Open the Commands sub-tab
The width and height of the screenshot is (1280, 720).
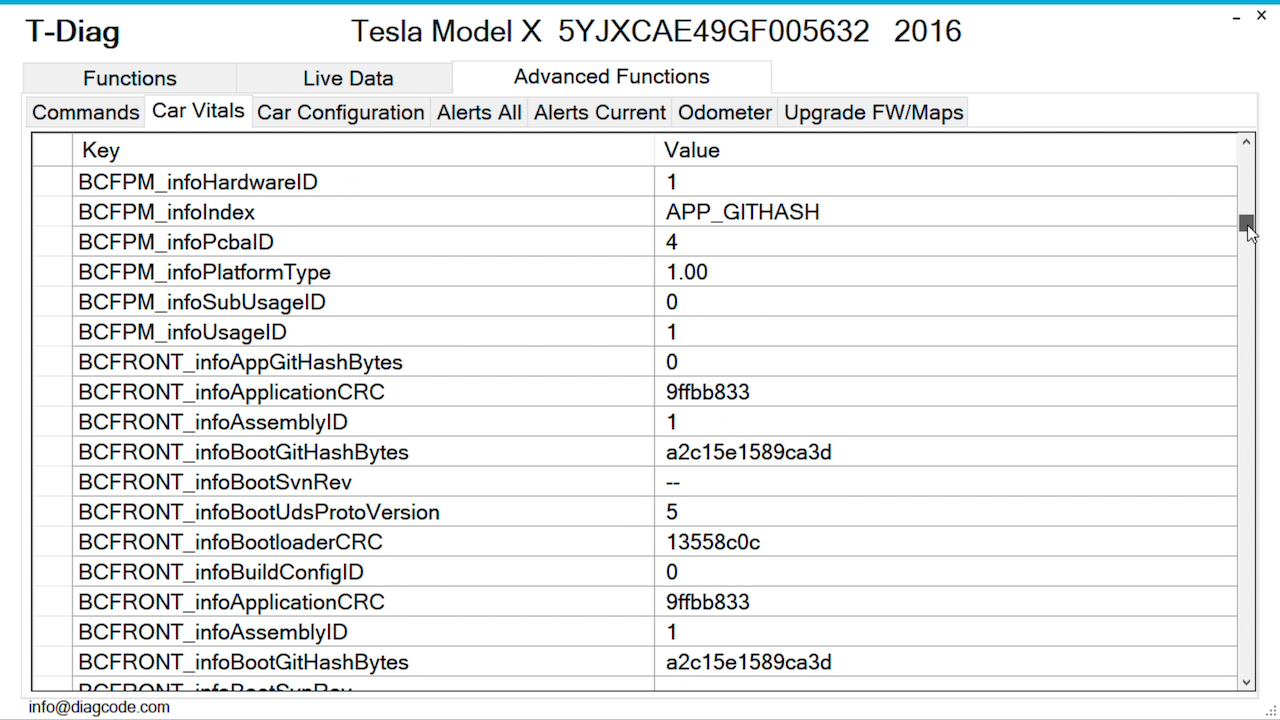86,112
